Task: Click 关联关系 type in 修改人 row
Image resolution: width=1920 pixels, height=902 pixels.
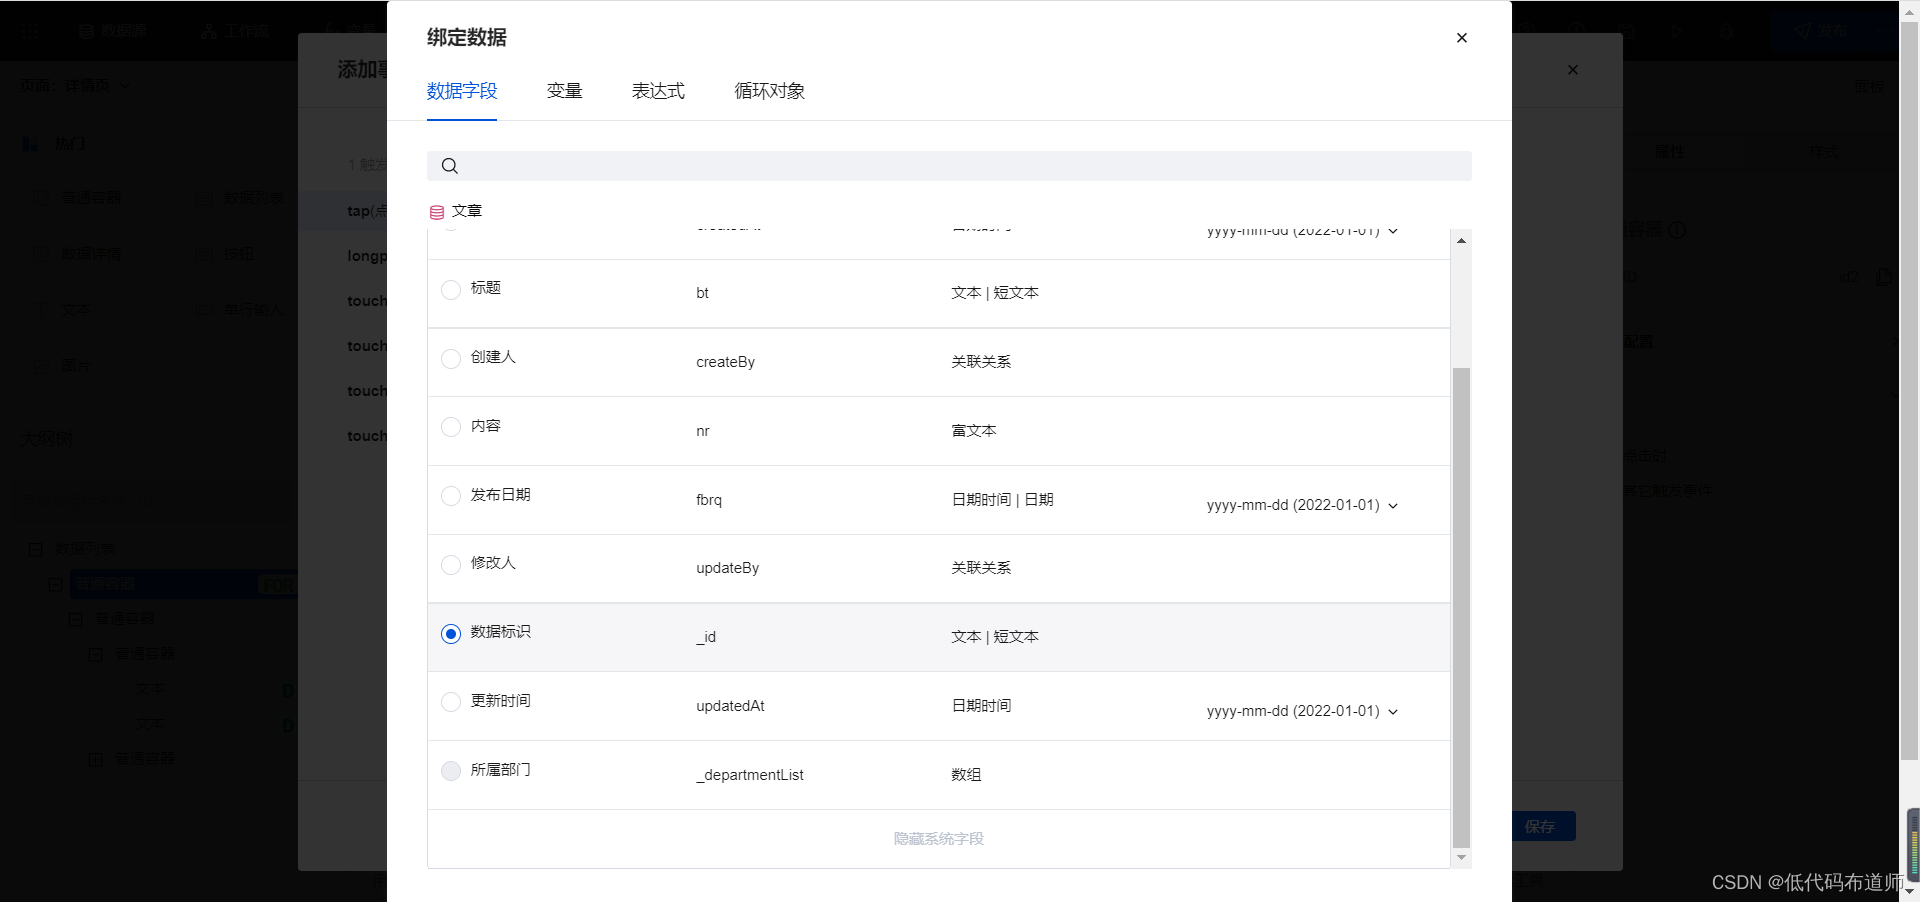Action: coord(981,568)
